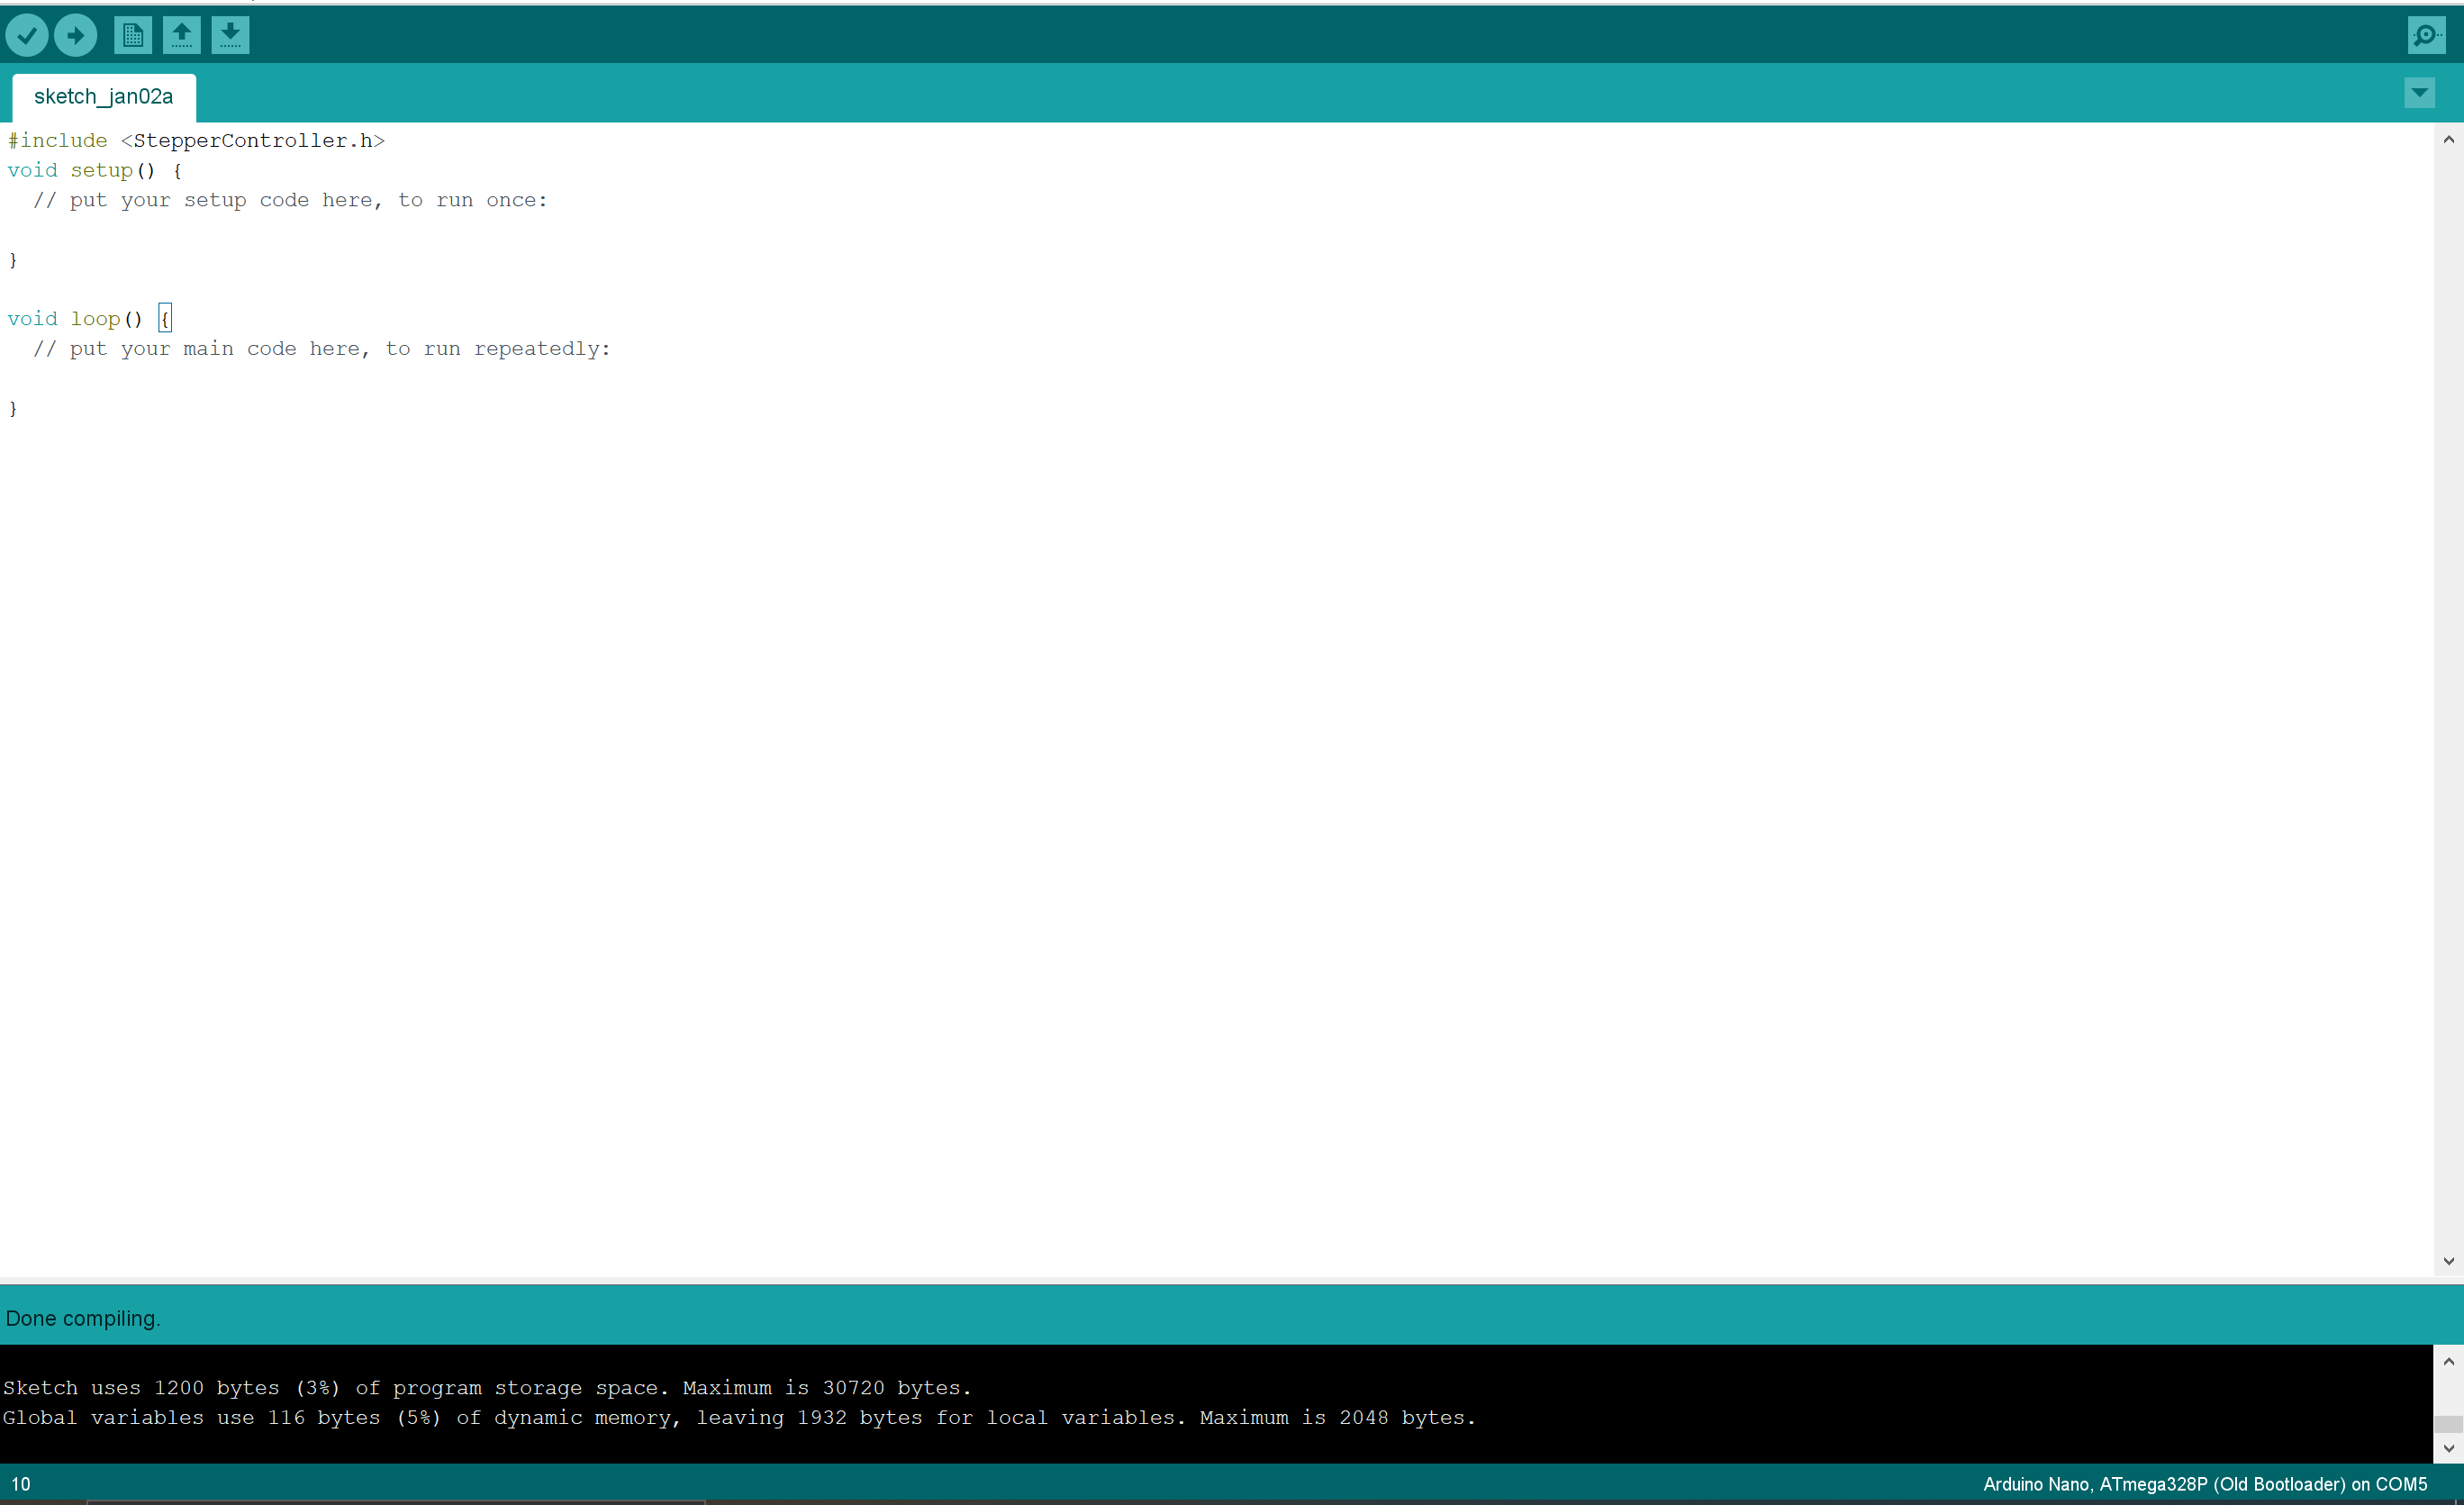Open the tab options dropdown arrow
The height and width of the screenshot is (1505, 2464).
coord(2419,93)
